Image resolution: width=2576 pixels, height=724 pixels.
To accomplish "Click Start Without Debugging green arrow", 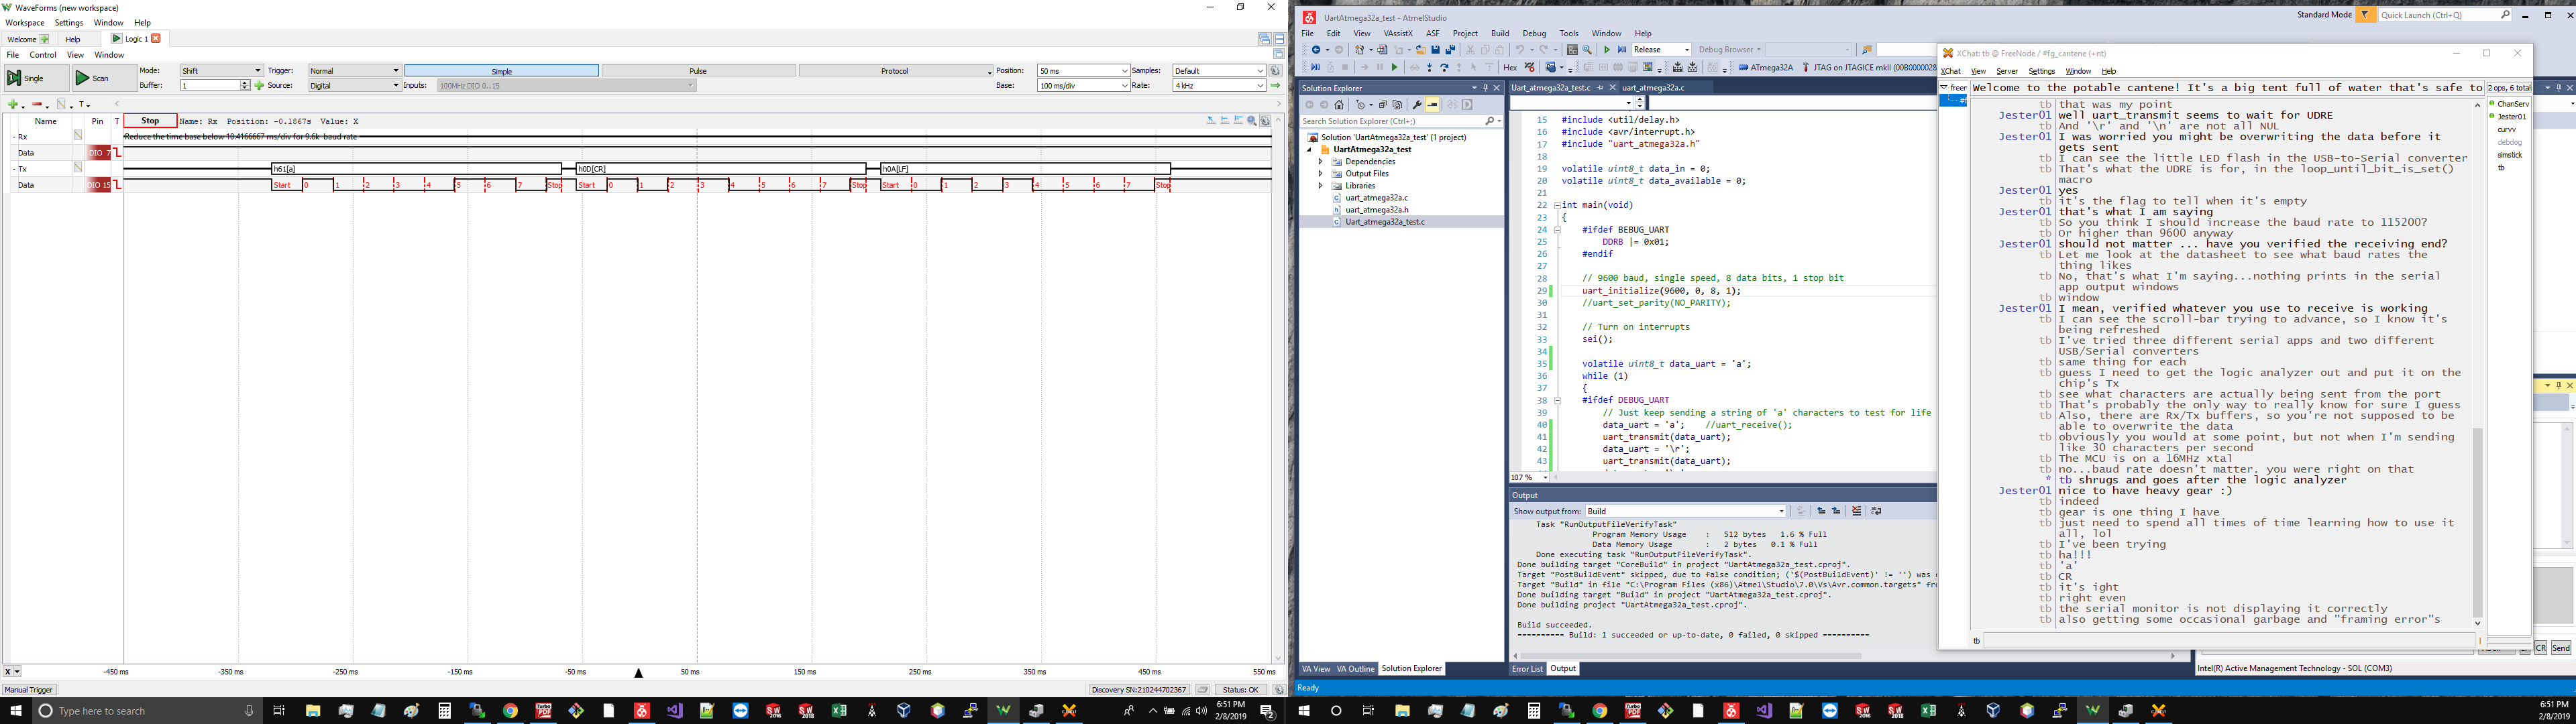I will tap(1607, 50).
